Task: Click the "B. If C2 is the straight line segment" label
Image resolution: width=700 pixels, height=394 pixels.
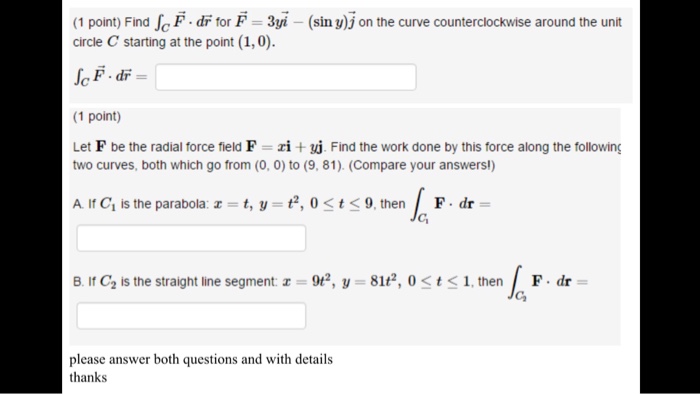Action: (175, 282)
